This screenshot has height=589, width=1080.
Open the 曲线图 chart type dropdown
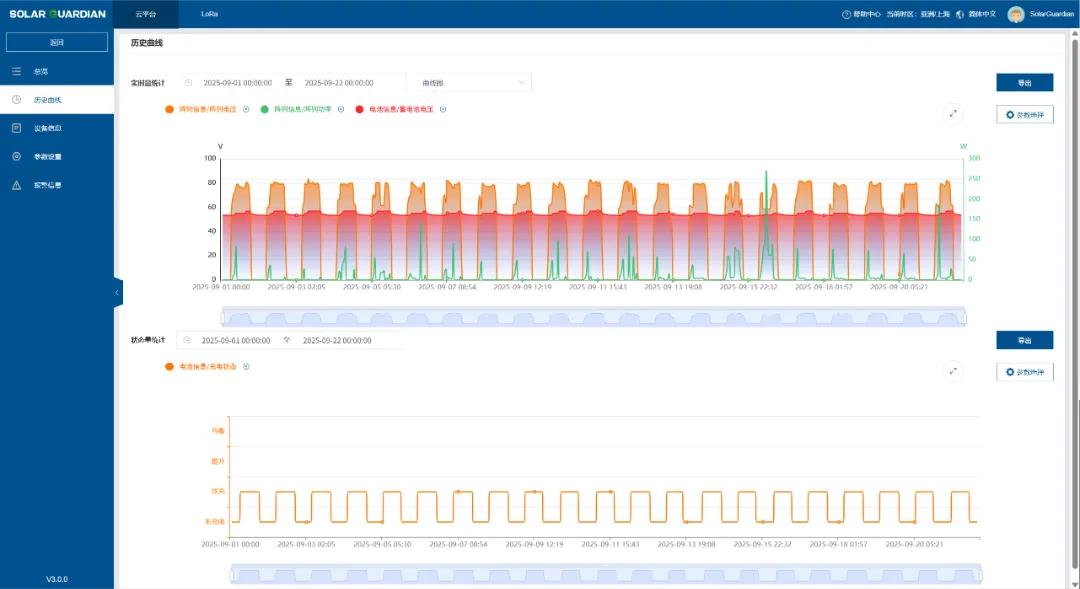(473, 83)
